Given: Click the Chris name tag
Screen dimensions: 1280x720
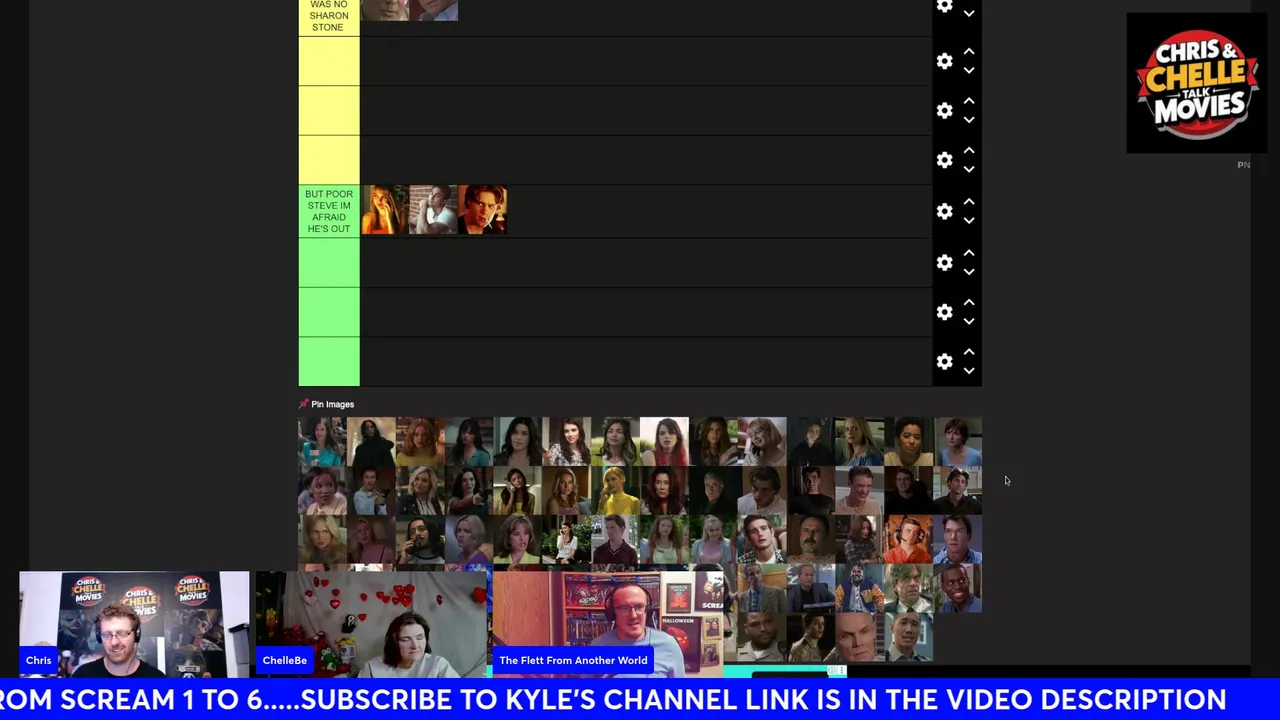Looking at the screenshot, I should click(38, 660).
